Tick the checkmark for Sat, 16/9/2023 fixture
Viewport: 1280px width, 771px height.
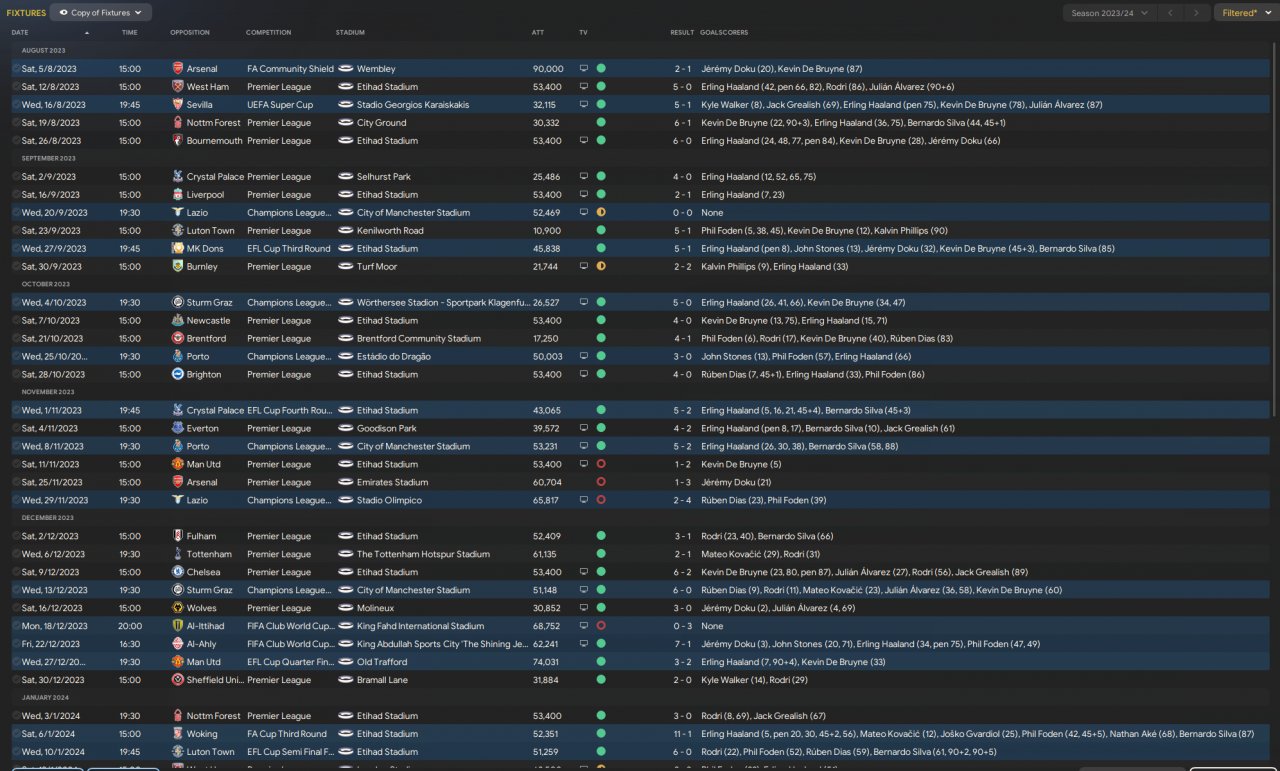coord(17,195)
